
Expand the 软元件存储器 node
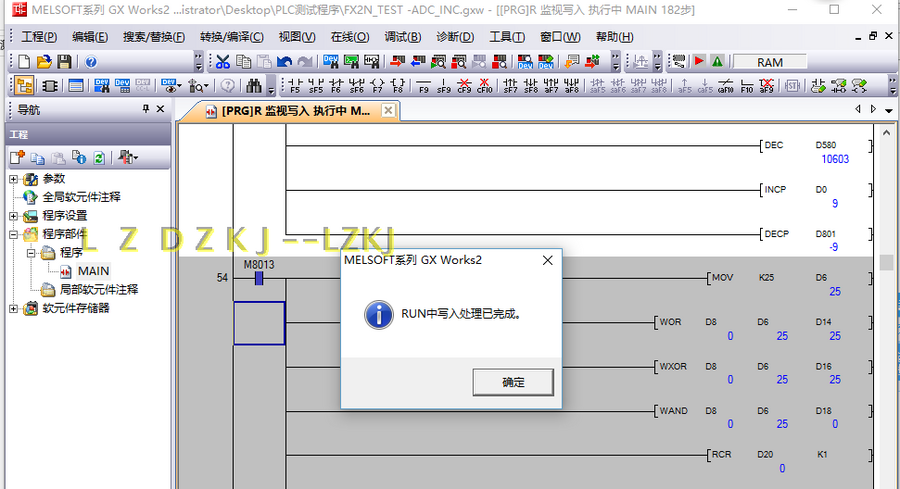(x=14, y=308)
